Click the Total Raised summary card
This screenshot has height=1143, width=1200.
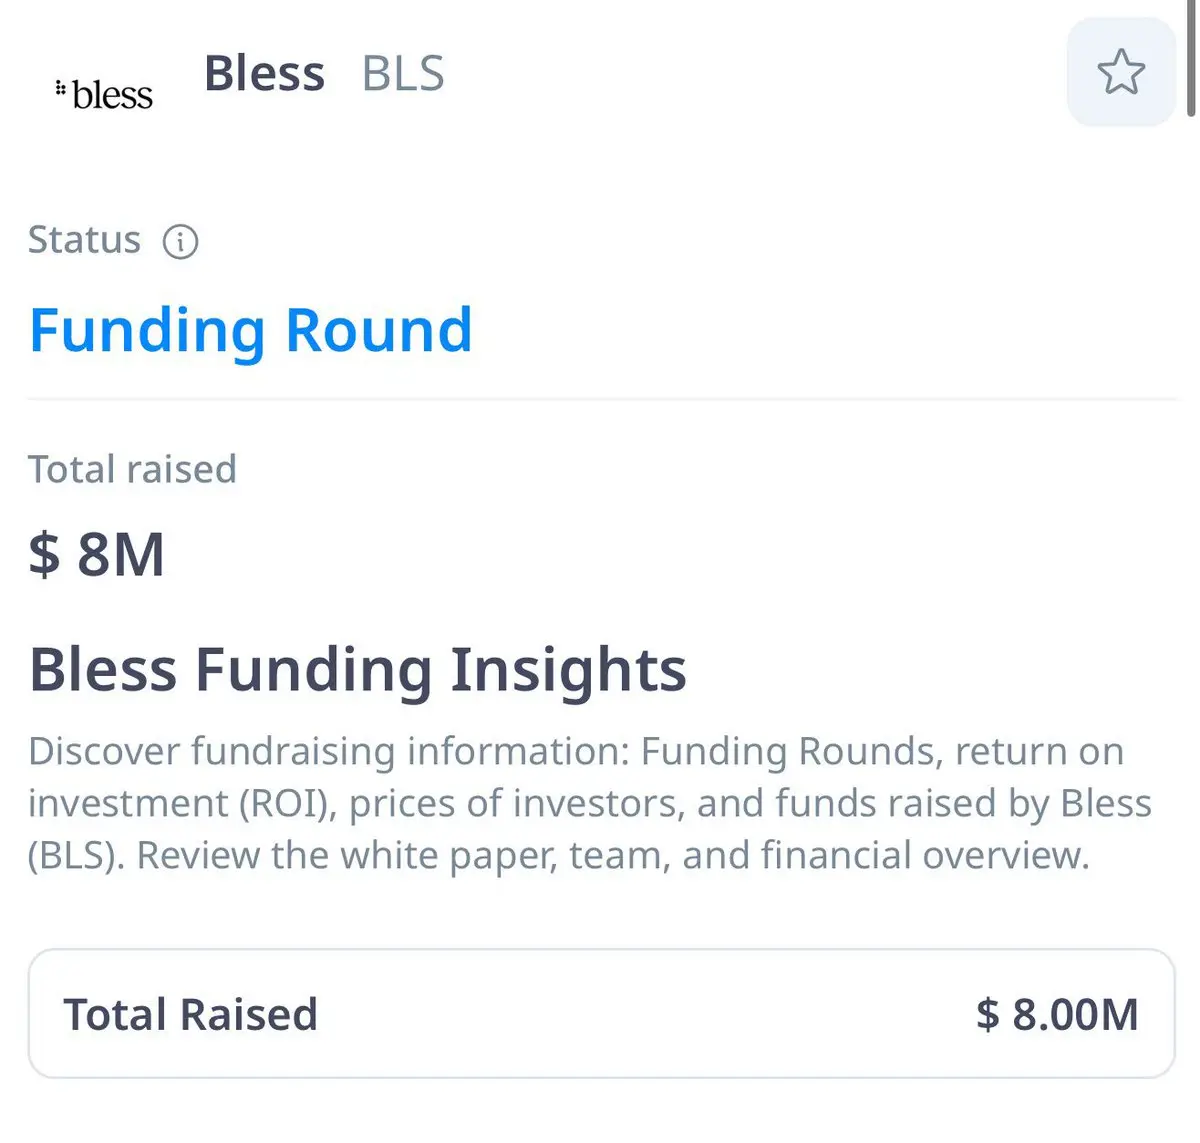601,1013
